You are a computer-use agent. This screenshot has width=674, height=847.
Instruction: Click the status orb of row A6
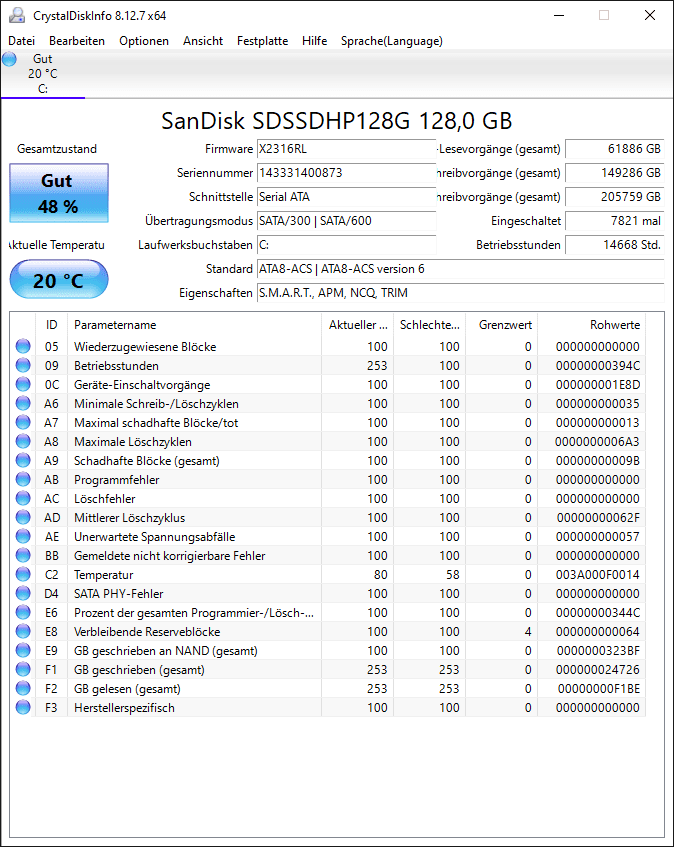[23, 403]
